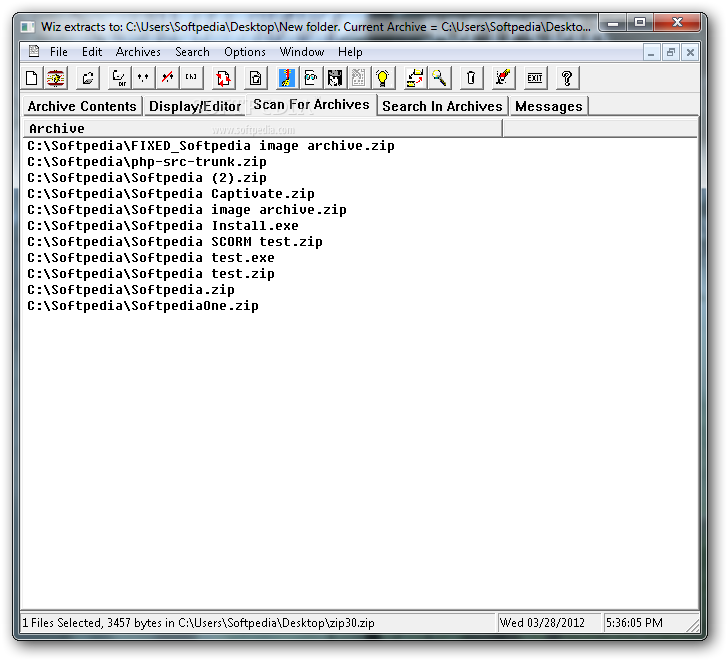Click the red pencil edit icon
The width and height of the screenshot is (728, 661).
503,78
